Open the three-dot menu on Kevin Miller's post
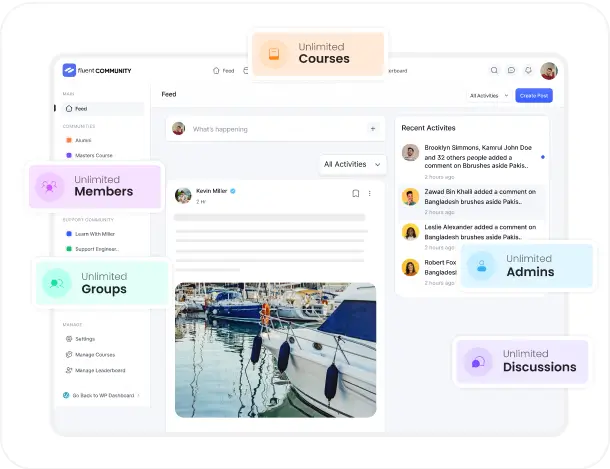 coord(370,193)
